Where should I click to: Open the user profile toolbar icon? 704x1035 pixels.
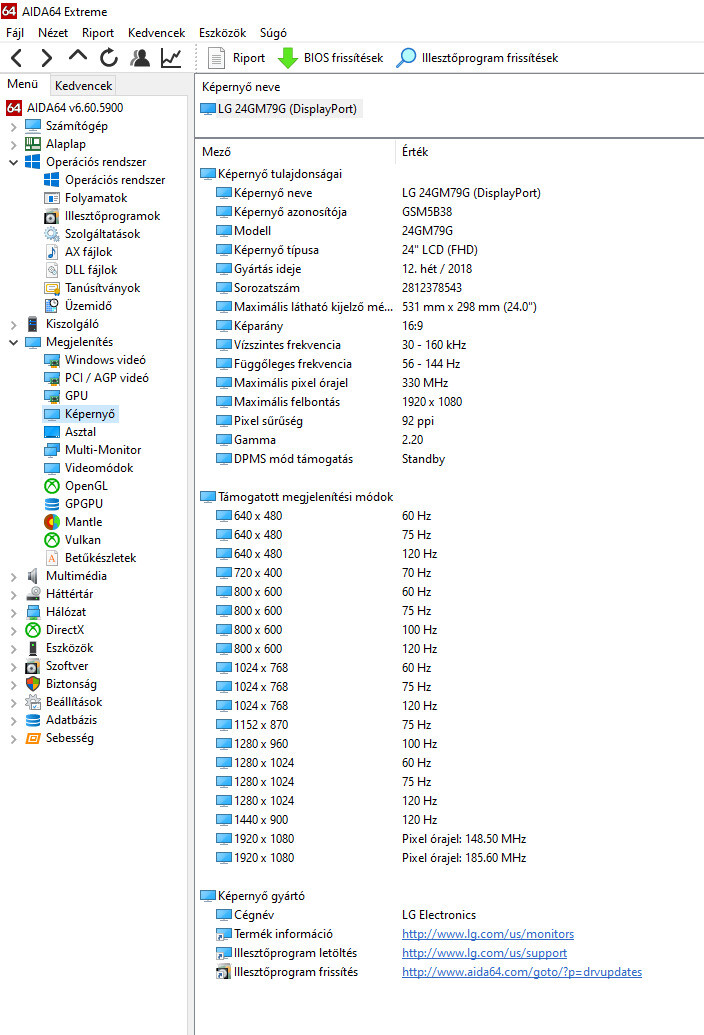click(140, 58)
